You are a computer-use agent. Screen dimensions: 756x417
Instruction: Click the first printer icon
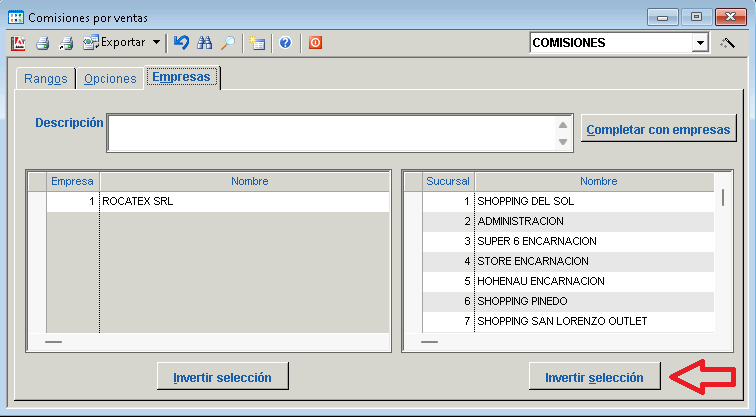(42, 43)
